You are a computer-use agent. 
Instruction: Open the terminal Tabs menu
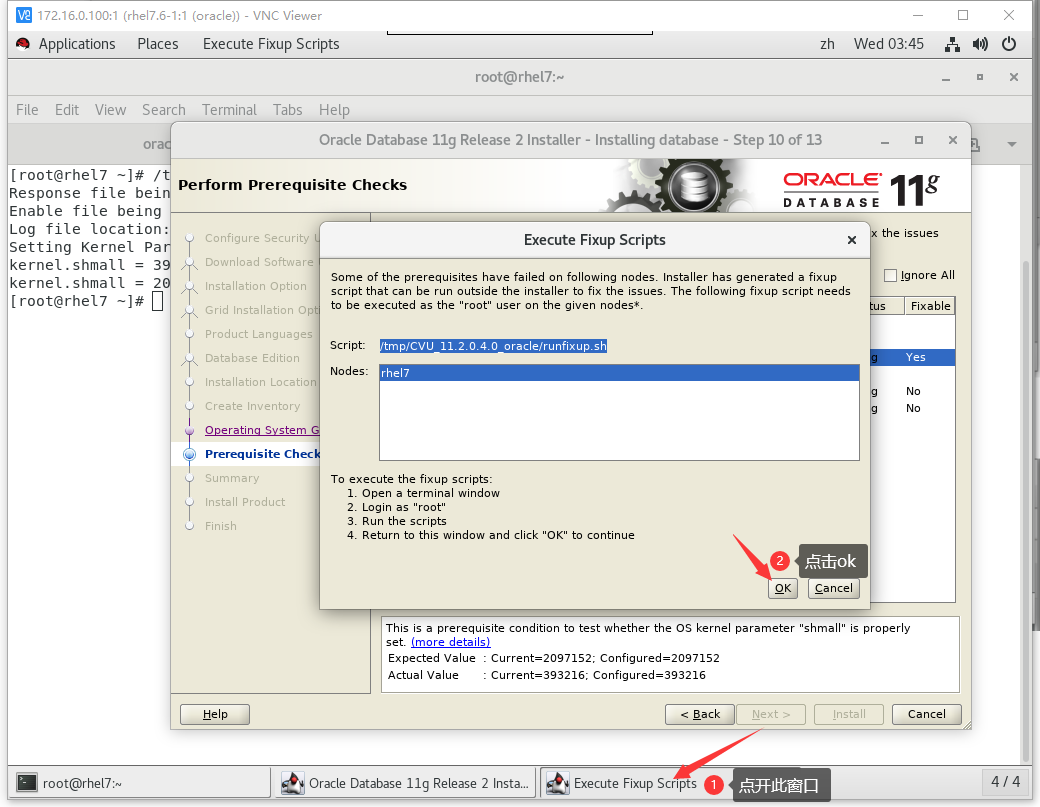pyautogui.click(x=288, y=109)
